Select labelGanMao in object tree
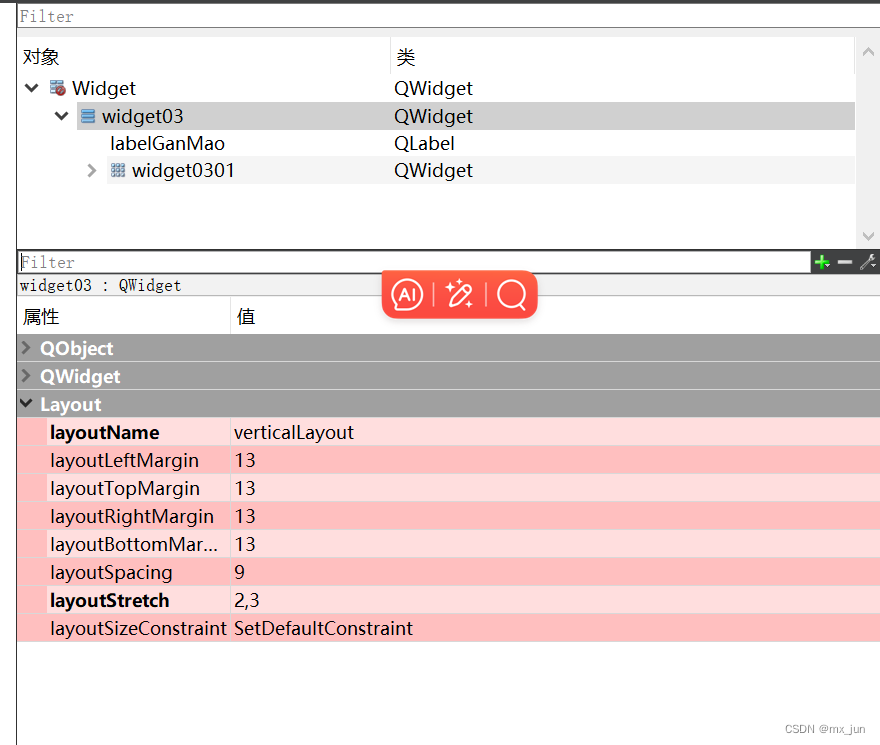The width and height of the screenshot is (880, 745). 167,144
